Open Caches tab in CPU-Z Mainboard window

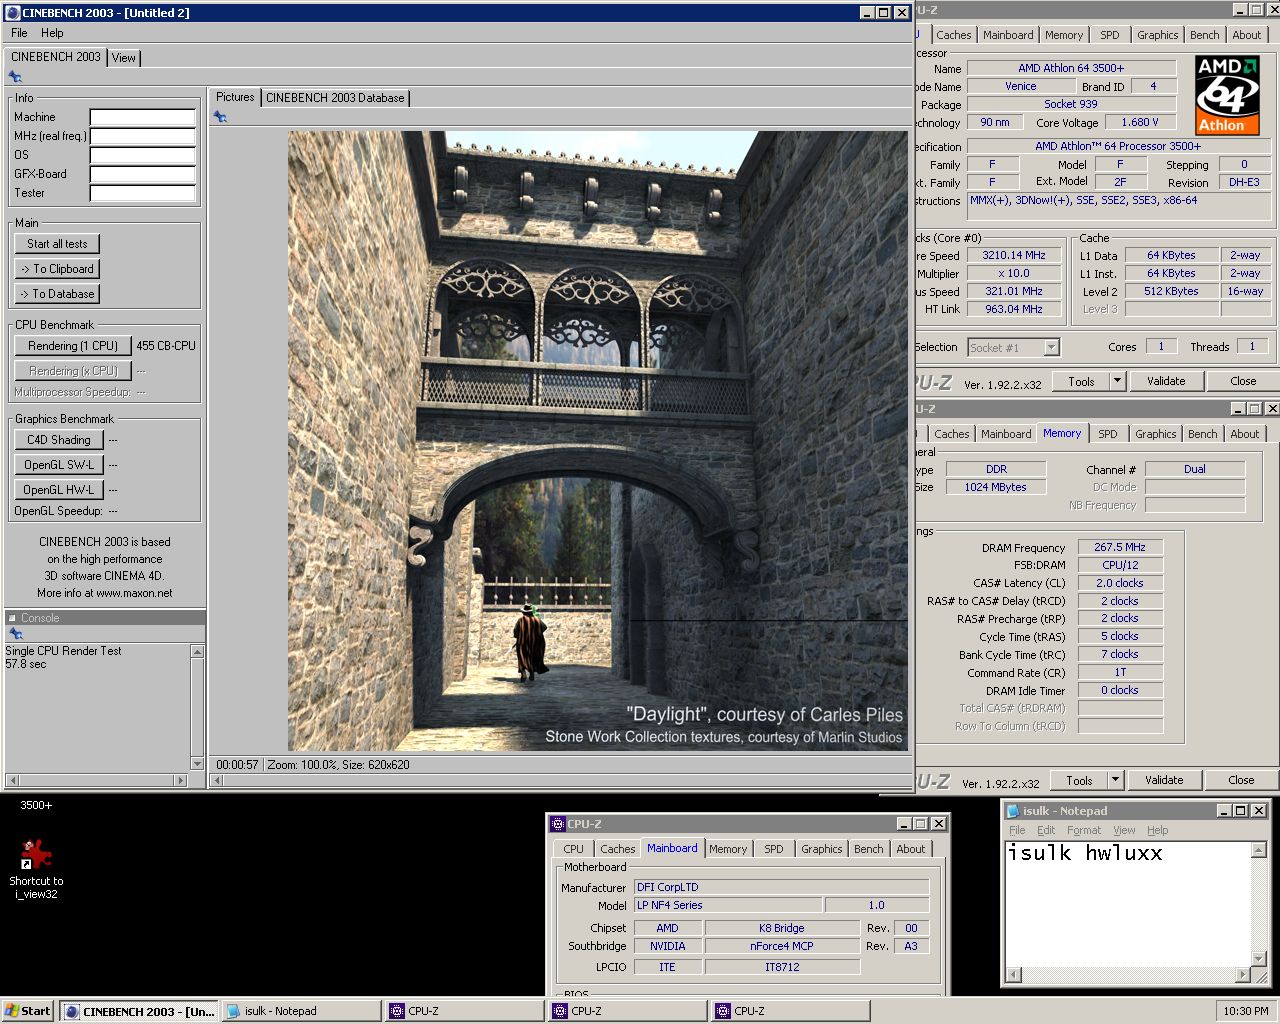point(617,849)
